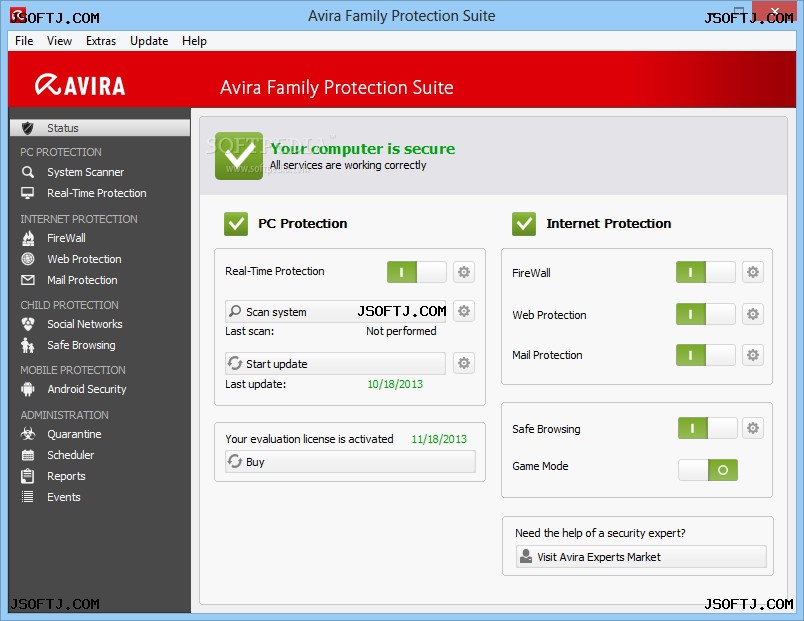Select Safe Browsing label in sidebar

[x=82, y=345]
